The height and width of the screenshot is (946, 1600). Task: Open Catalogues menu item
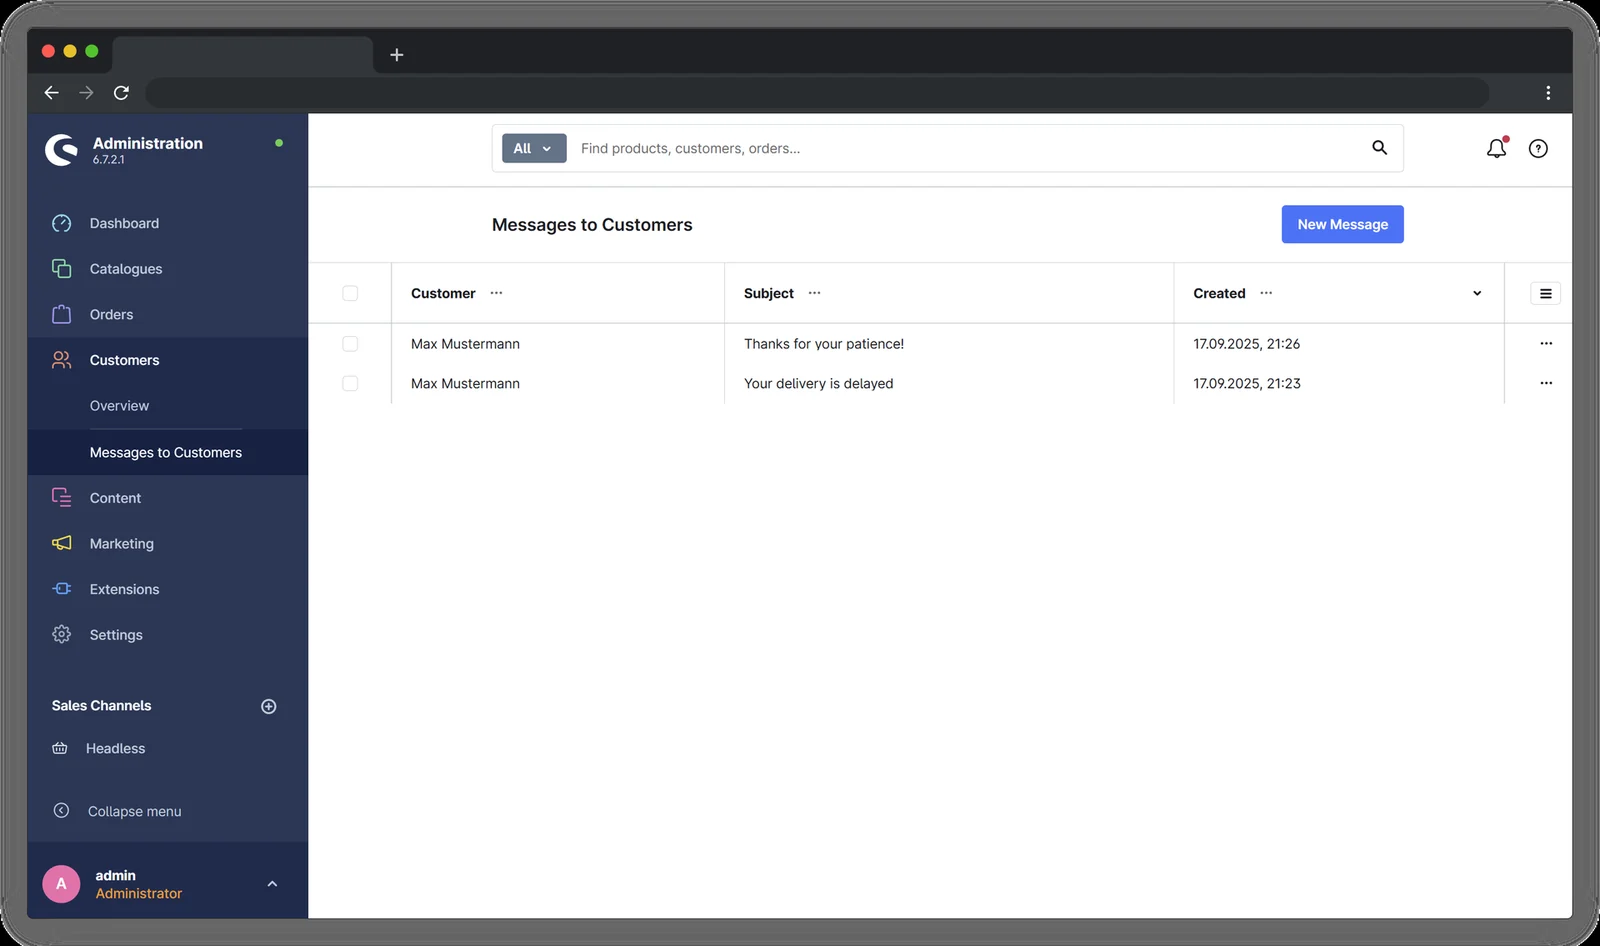(126, 269)
